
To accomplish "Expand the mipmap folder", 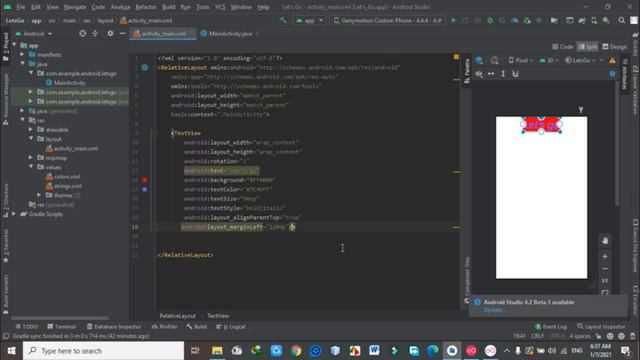I will (x=31, y=158).
